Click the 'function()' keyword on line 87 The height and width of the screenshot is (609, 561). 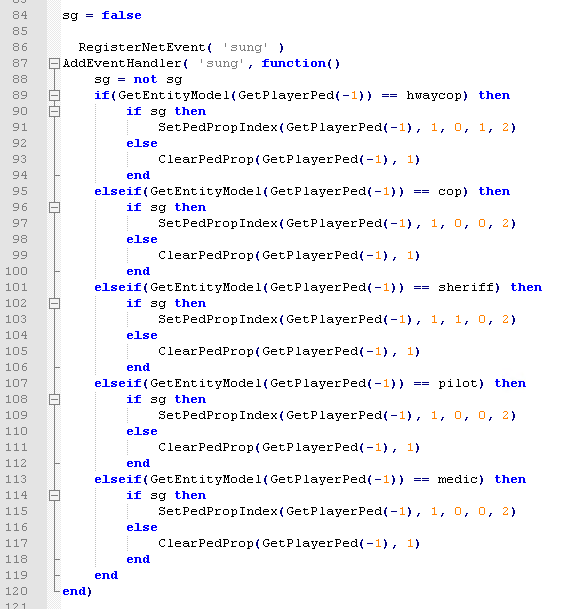coord(301,63)
